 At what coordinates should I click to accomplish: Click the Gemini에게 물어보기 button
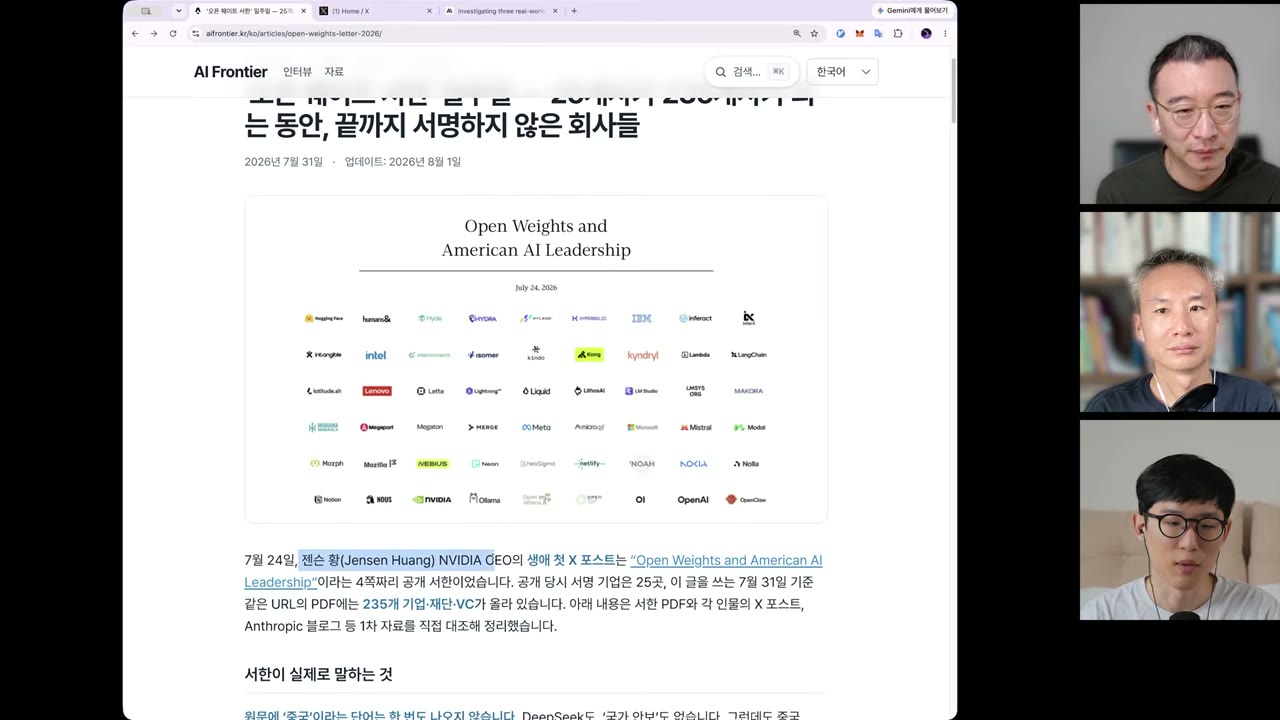coord(912,11)
